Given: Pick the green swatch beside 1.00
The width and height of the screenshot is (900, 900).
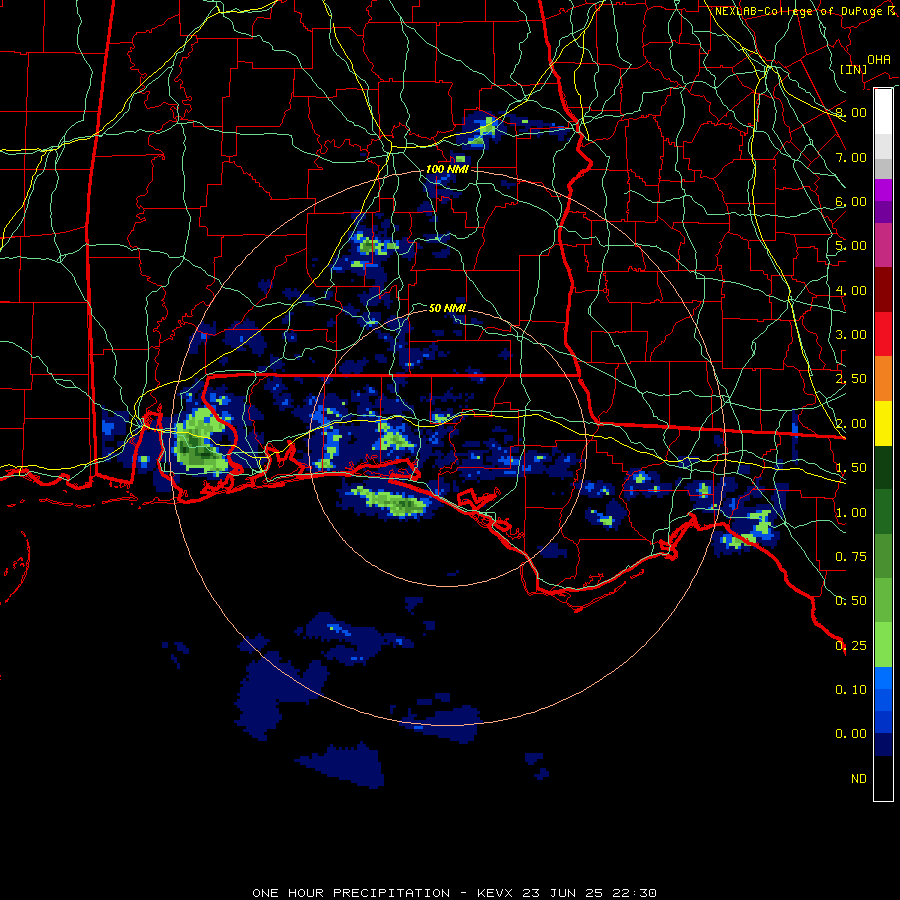Looking at the screenshot, I should pos(883,512).
